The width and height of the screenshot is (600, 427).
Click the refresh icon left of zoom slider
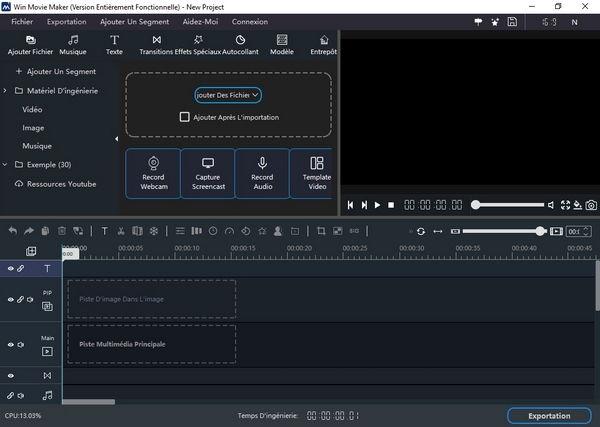click(421, 231)
